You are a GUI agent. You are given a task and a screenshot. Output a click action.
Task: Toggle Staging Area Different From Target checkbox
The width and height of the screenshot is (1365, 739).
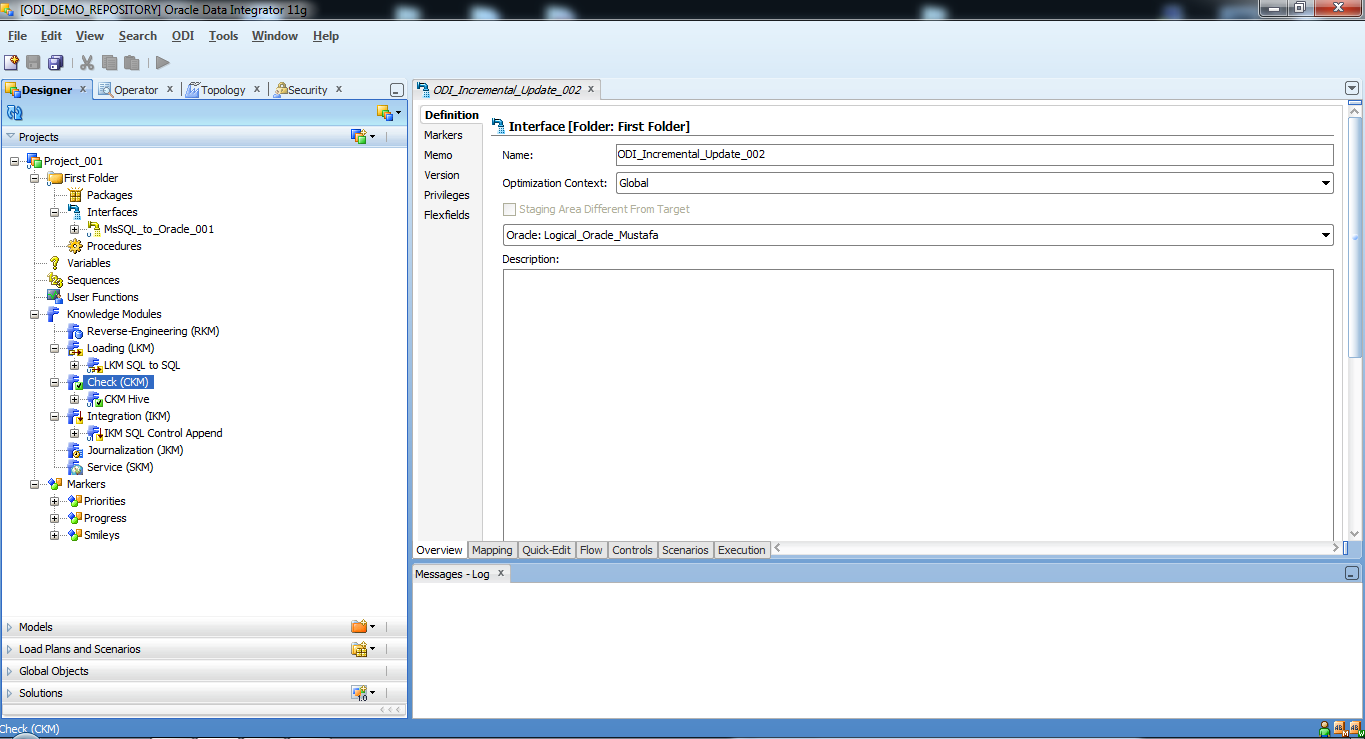click(509, 209)
